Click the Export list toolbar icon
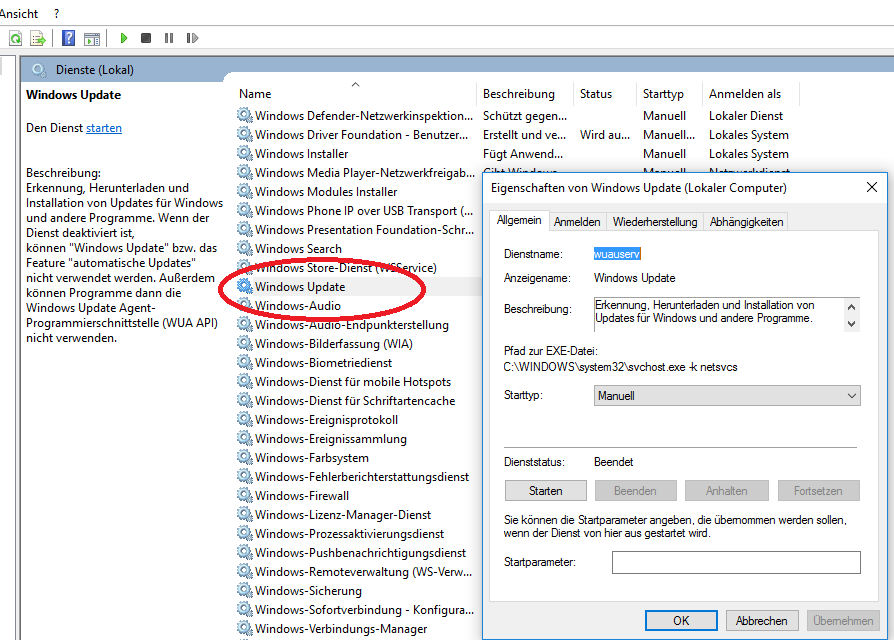Image resolution: width=894 pixels, height=640 pixels. pos(38,38)
